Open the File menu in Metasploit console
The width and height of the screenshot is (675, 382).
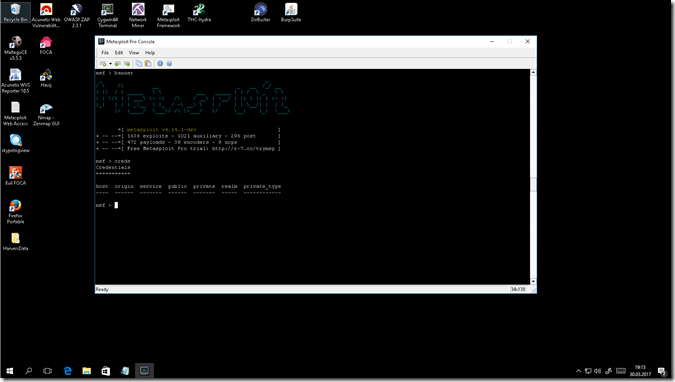pyautogui.click(x=105, y=53)
